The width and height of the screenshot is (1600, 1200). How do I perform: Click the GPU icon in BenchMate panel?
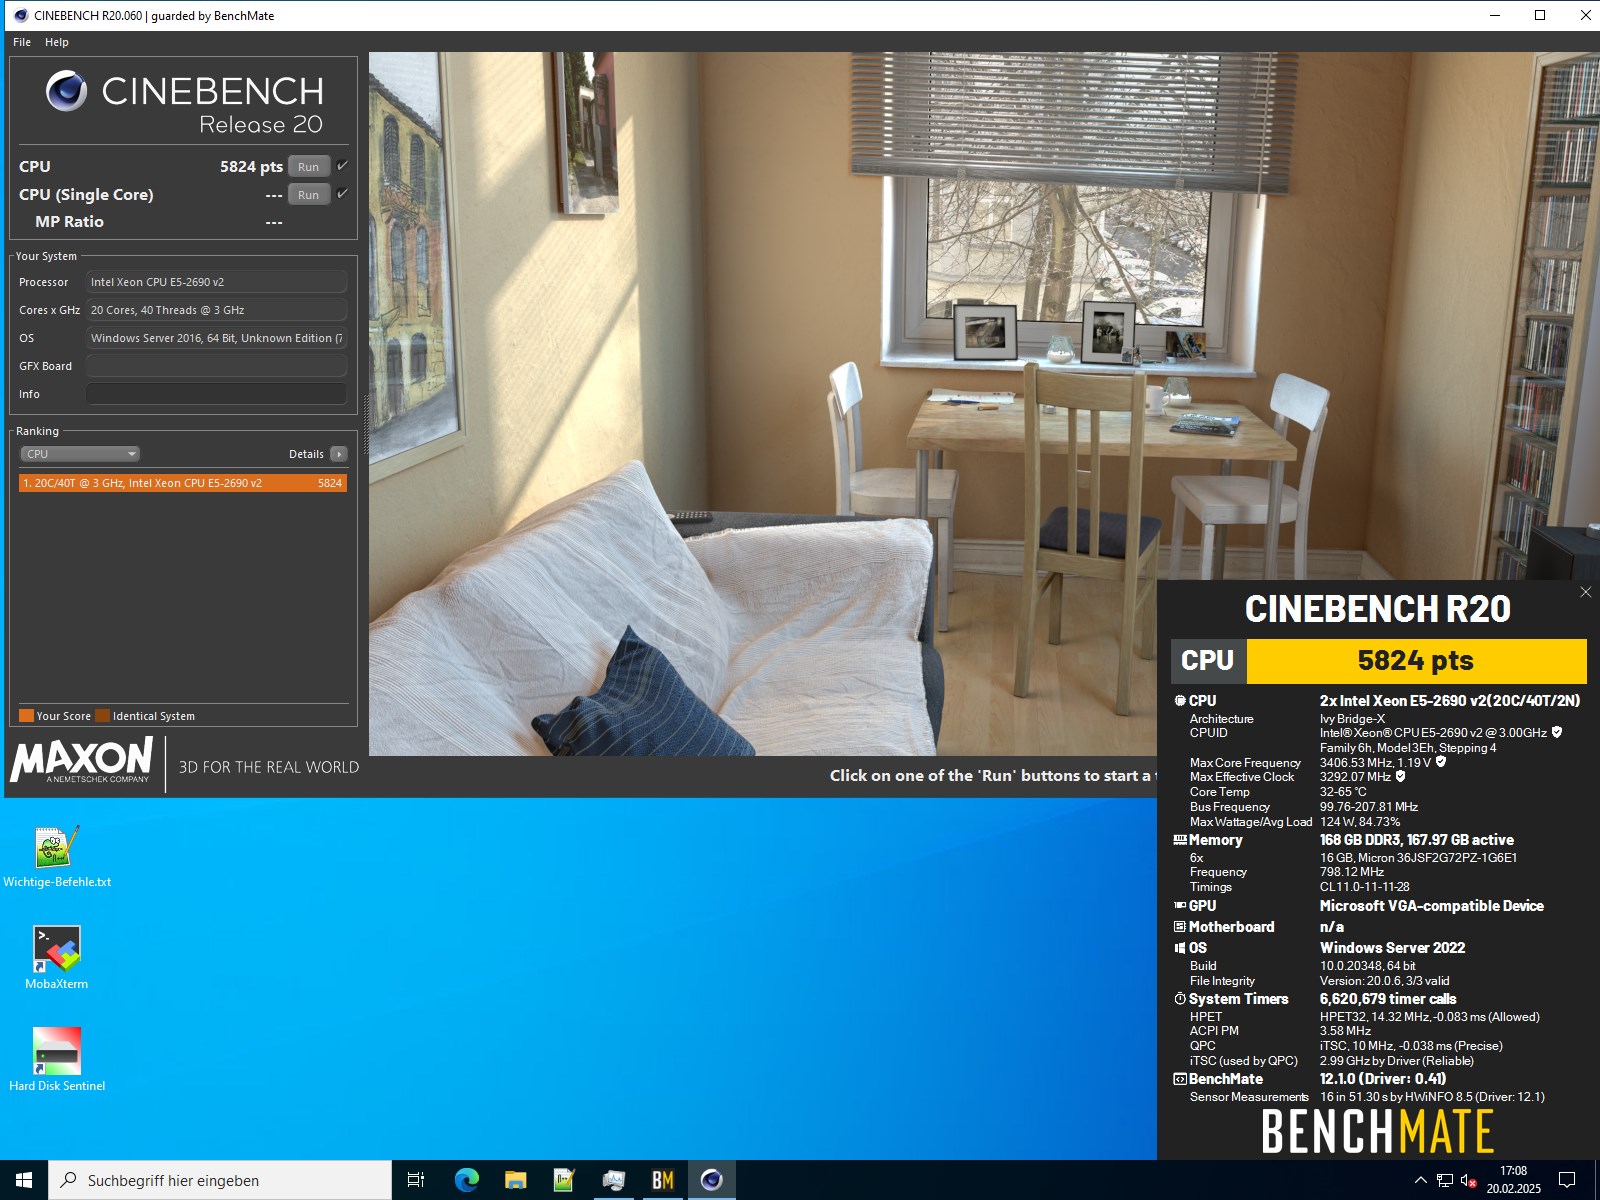[1180, 906]
